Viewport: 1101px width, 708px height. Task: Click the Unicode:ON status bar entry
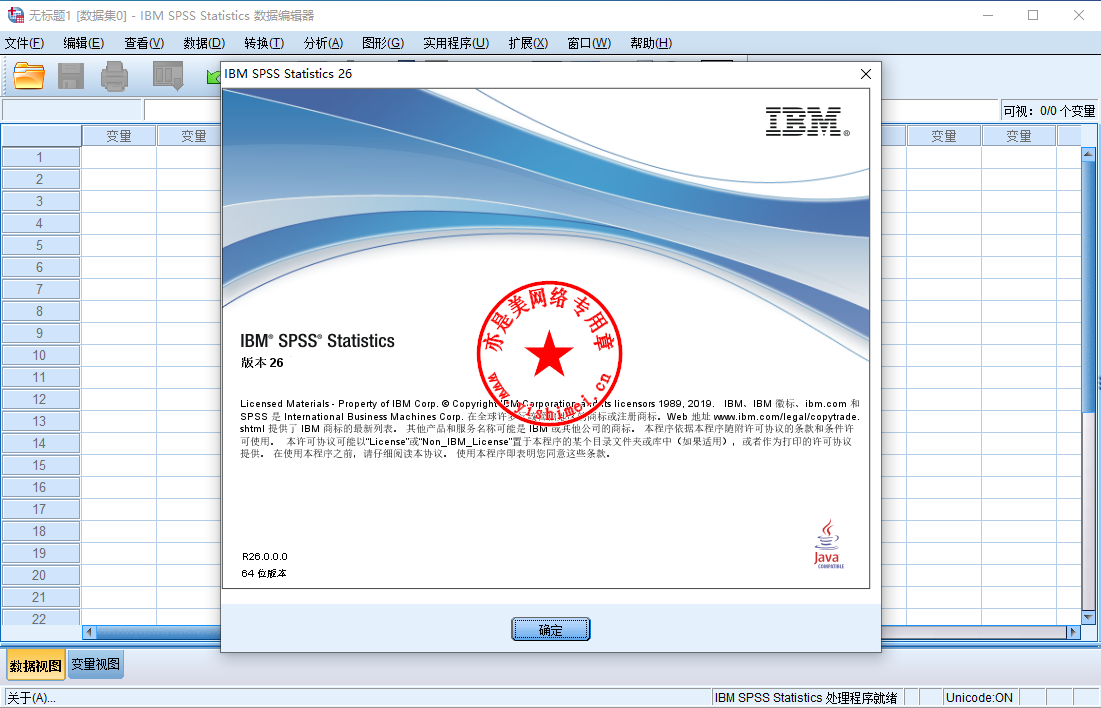point(979,697)
